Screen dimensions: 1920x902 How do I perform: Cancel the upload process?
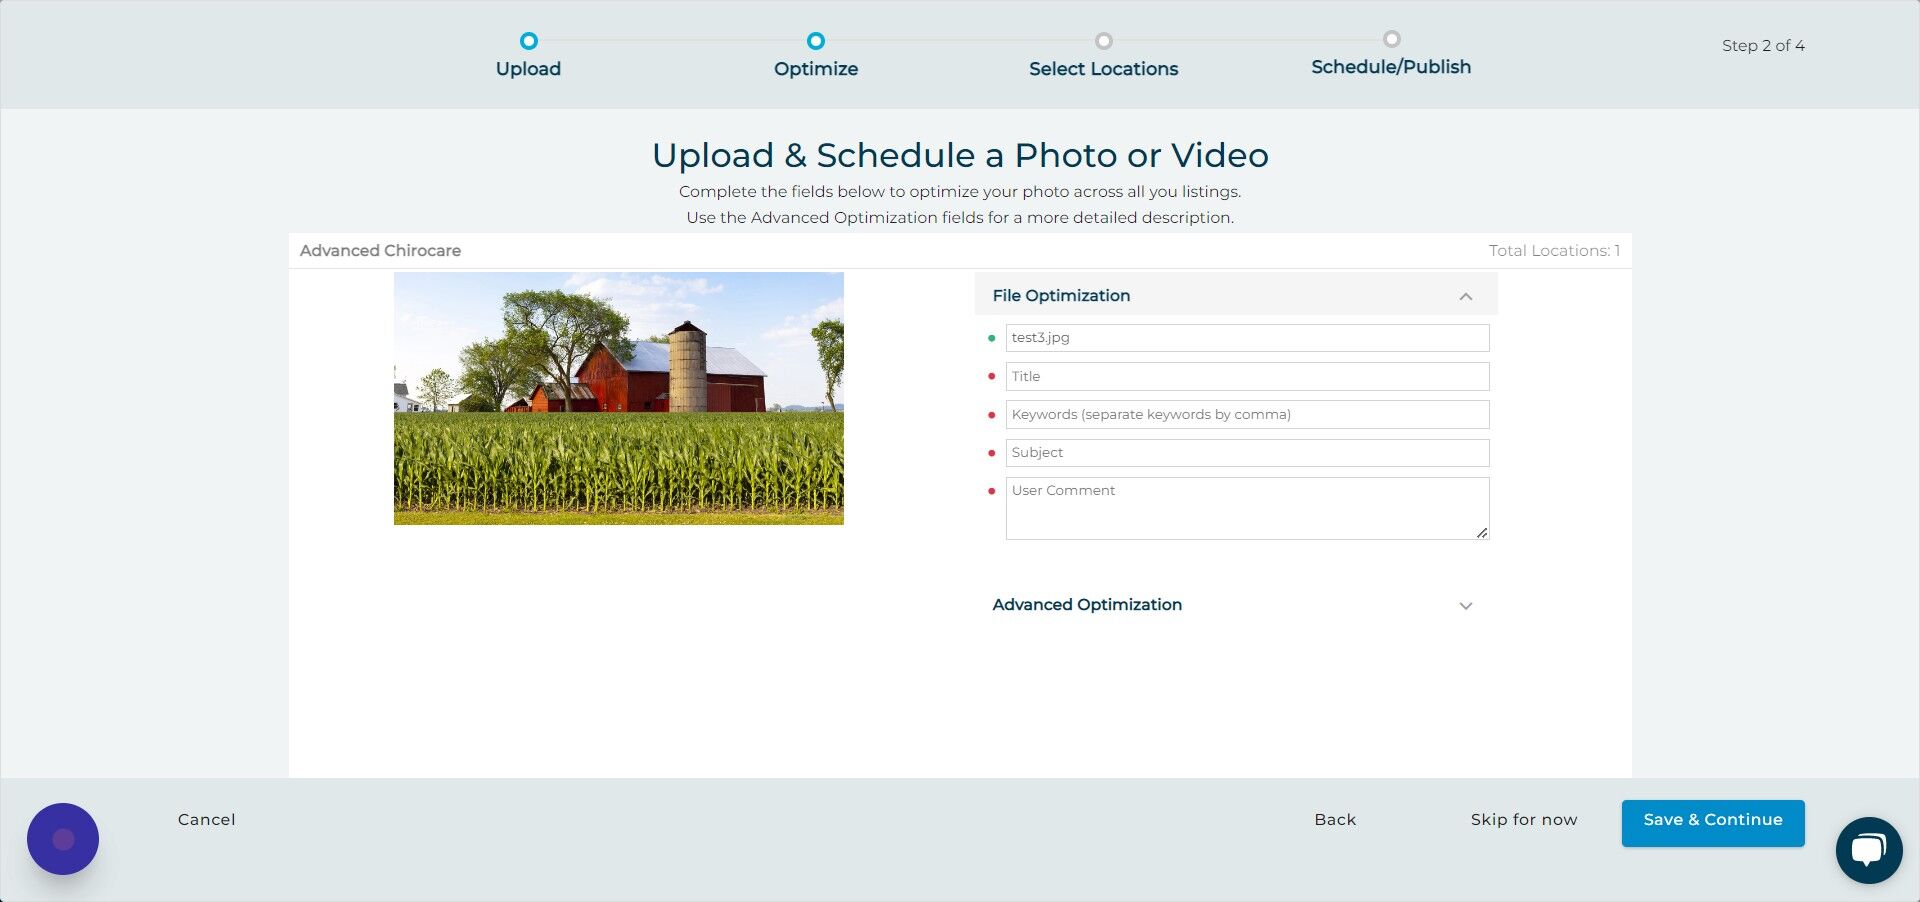(x=205, y=819)
